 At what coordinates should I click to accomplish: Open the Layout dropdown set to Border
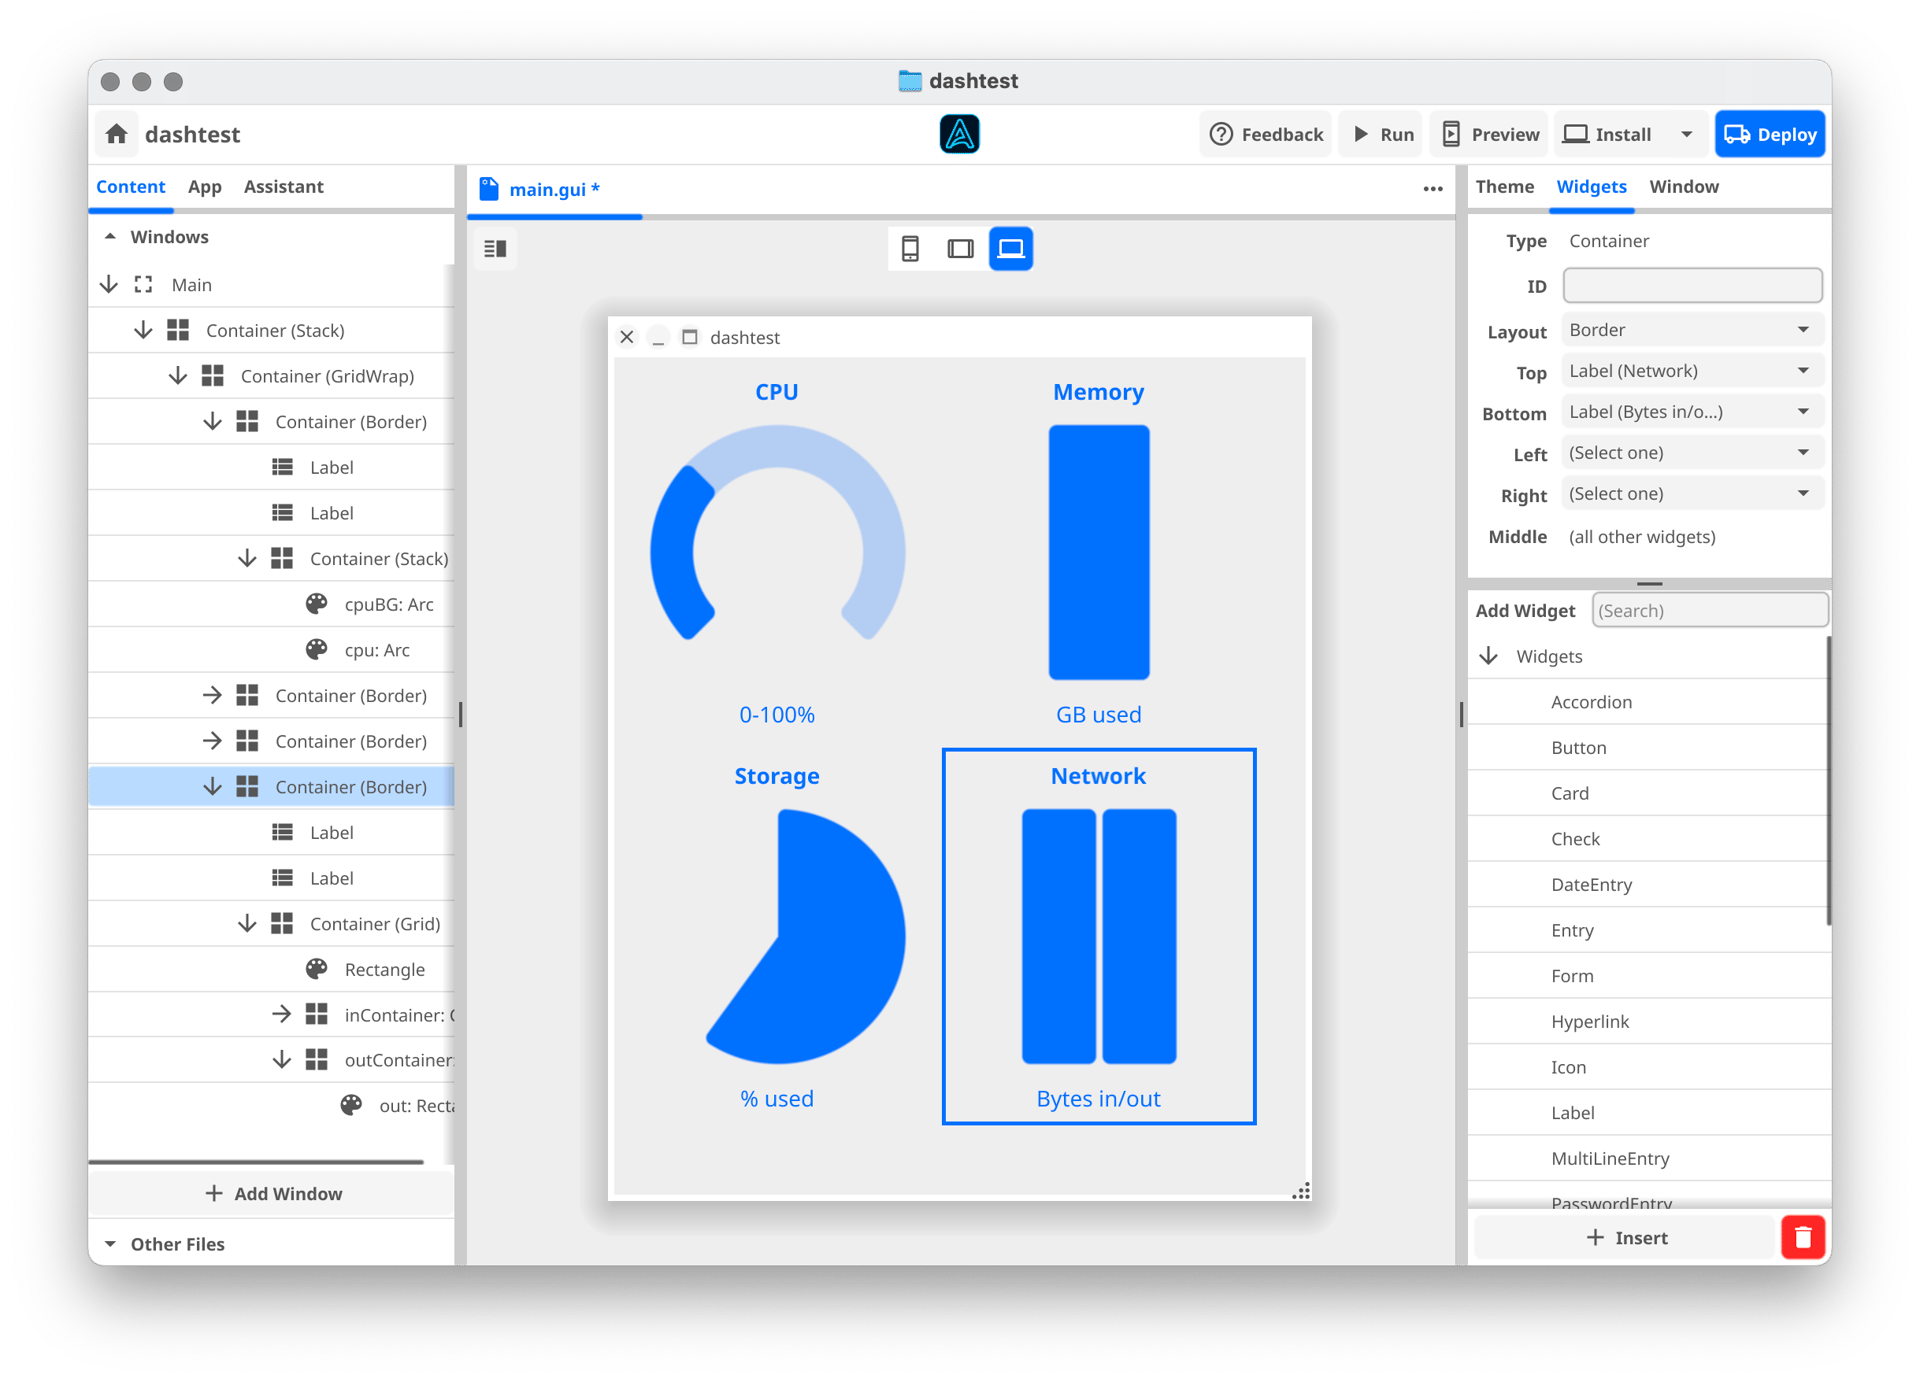tap(1691, 330)
